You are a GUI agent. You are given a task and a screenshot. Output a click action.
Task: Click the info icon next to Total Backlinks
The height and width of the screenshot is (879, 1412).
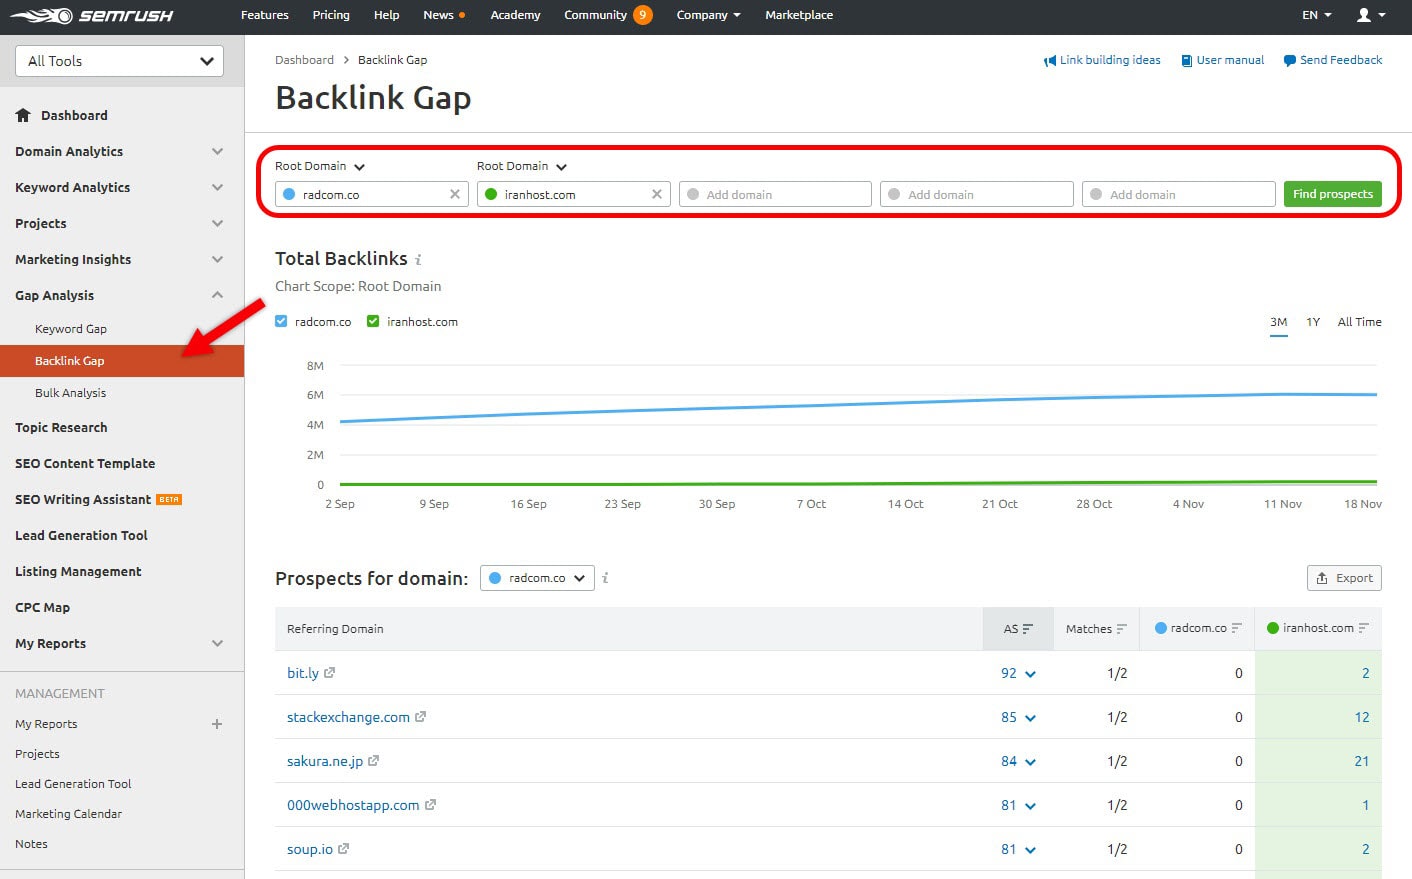tap(418, 259)
